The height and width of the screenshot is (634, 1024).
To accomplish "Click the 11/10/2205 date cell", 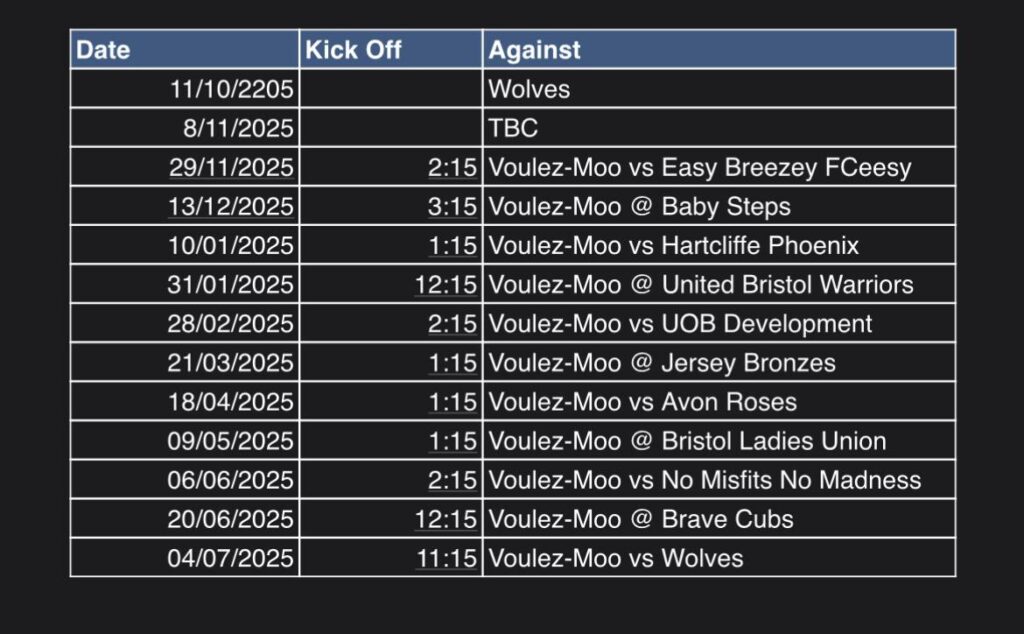I will click(232, 89).
